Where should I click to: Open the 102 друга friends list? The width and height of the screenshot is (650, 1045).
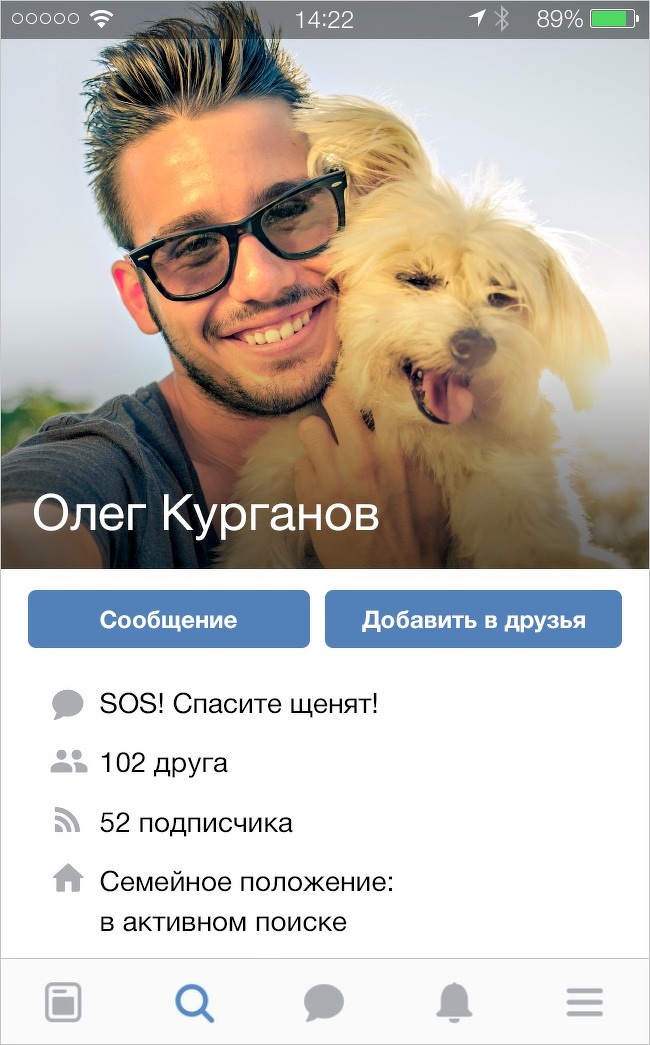[163, 763]
